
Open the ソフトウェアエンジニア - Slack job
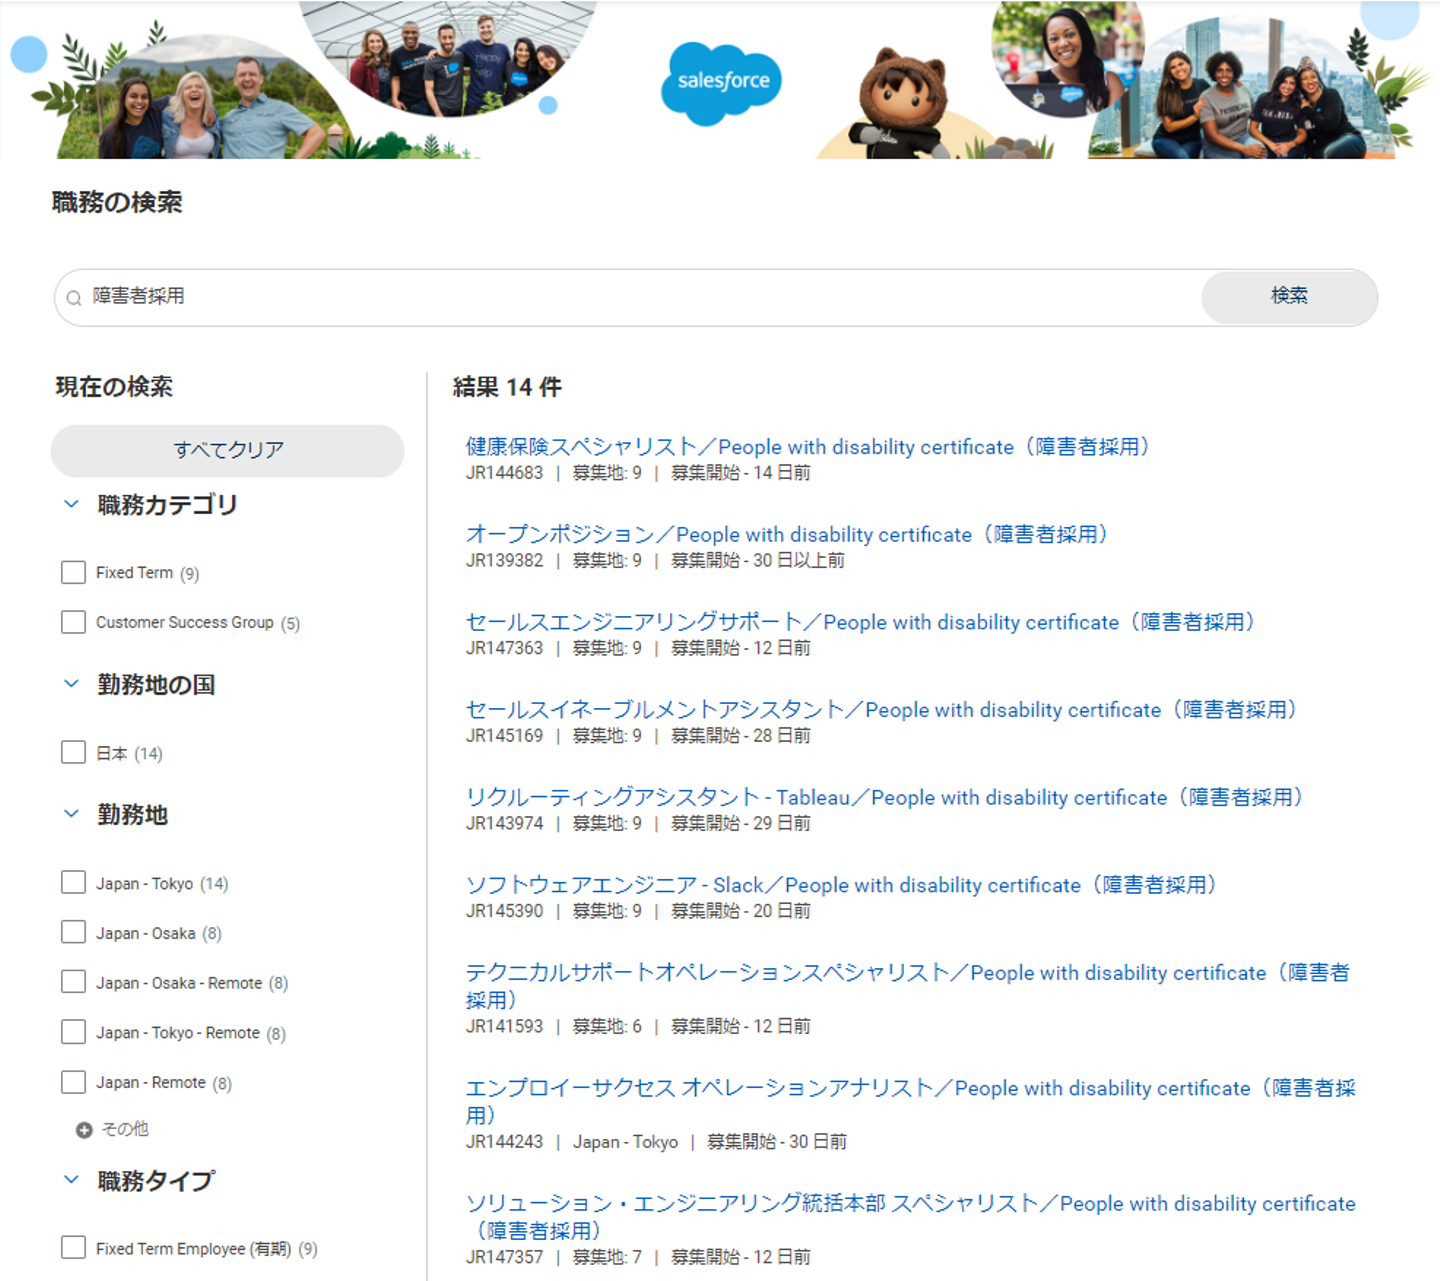[843, 885]
